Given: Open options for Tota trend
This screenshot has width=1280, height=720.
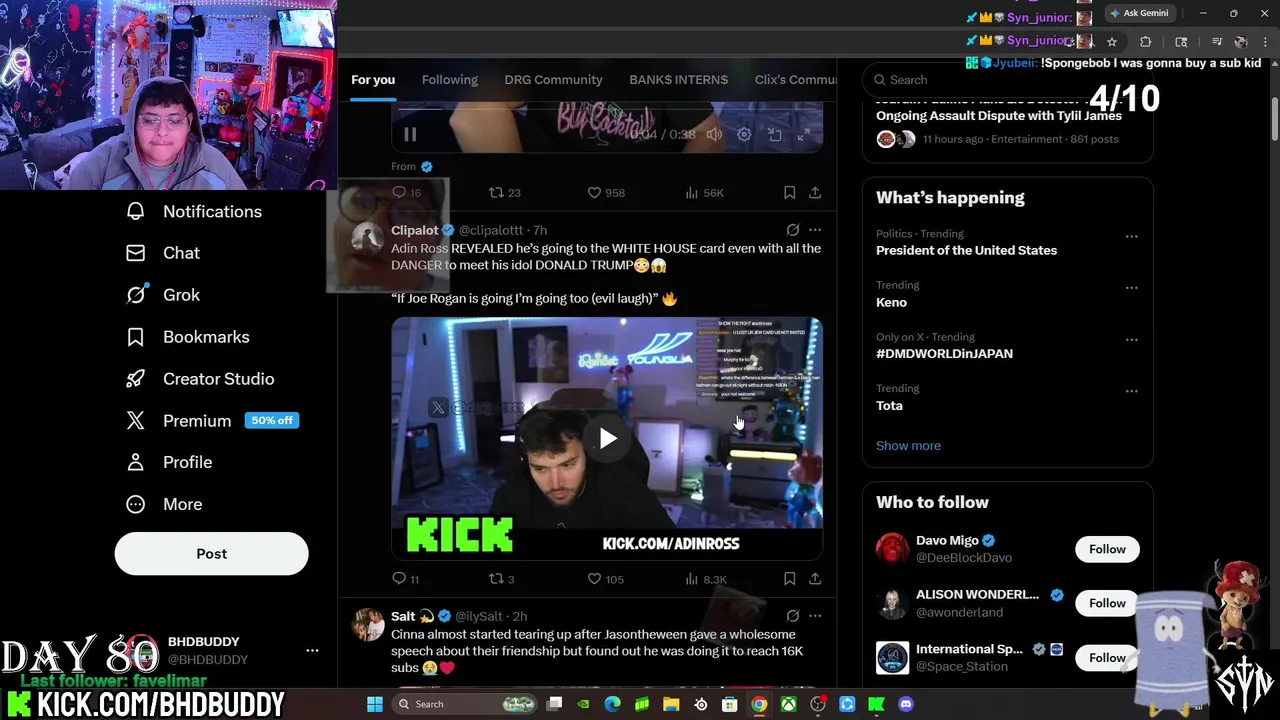Looking at the screenshot, I should click(1131, 391).
